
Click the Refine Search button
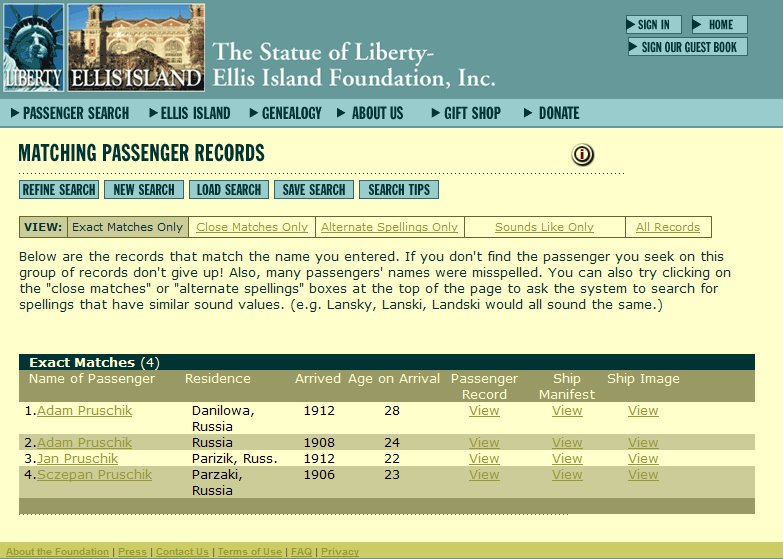pos(59,190)
